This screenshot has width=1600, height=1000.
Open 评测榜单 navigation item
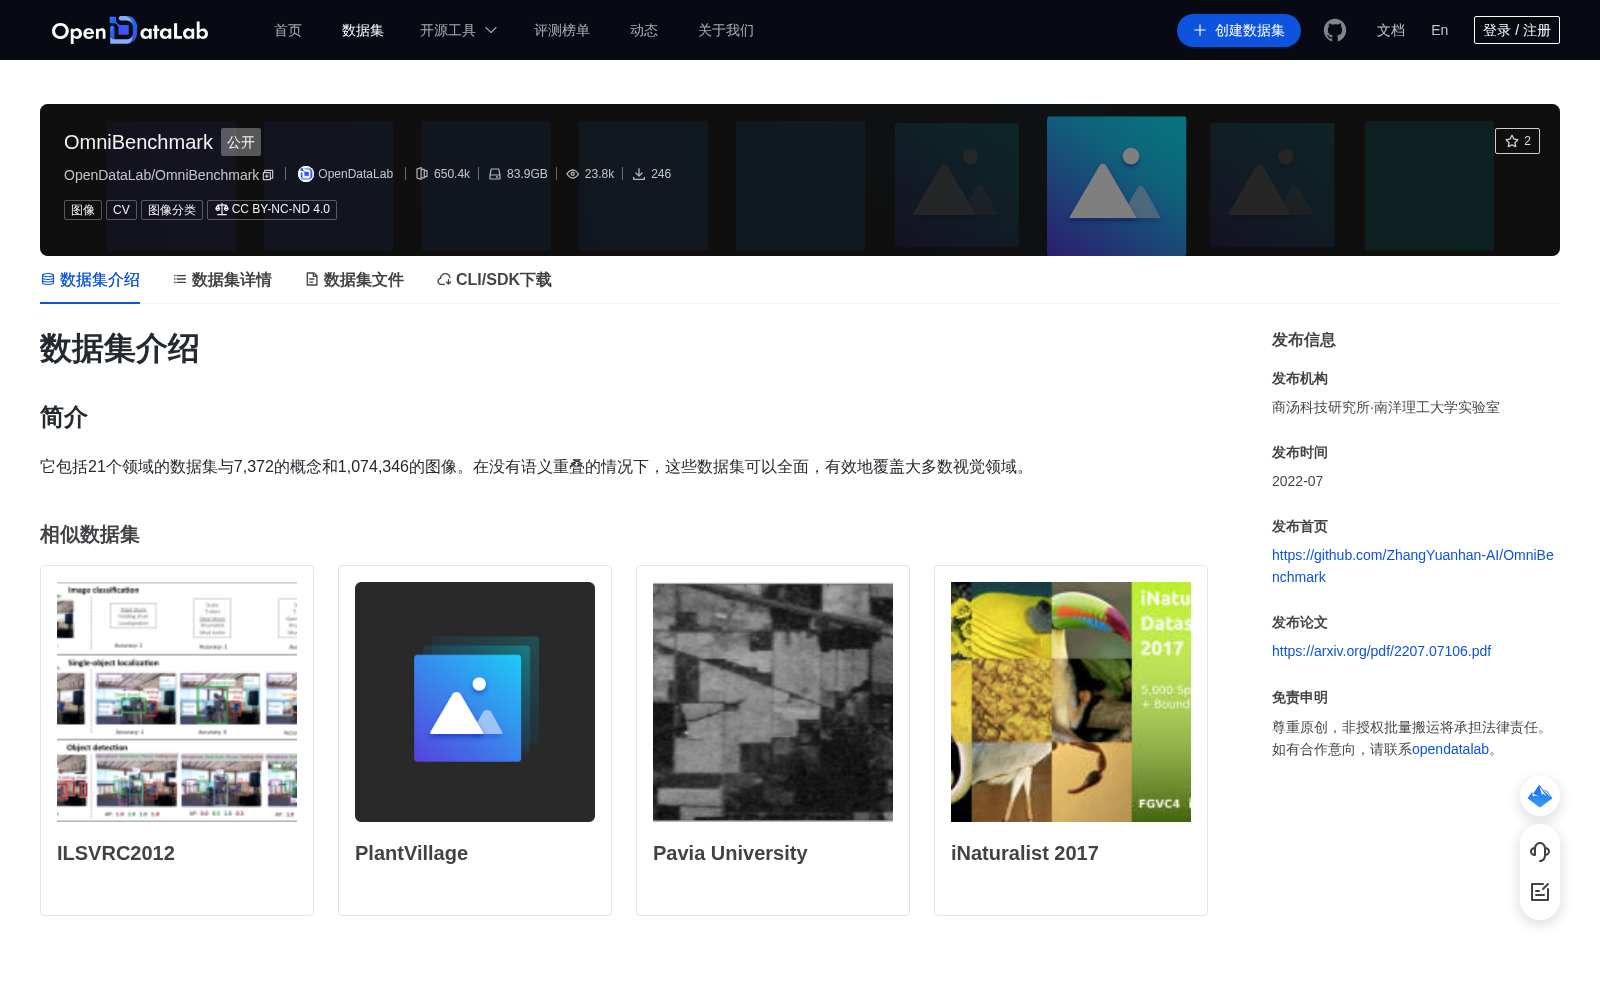[562, 30]
